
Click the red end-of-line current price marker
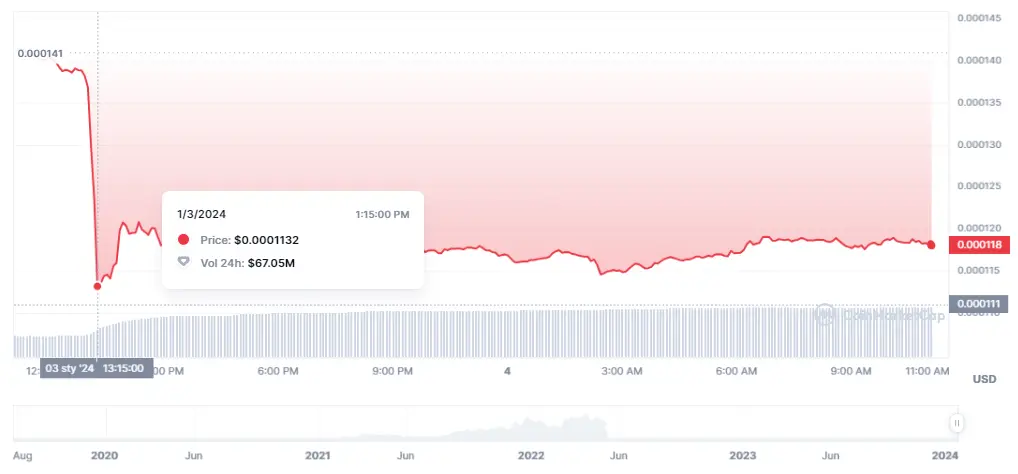(x=931, y=245)
